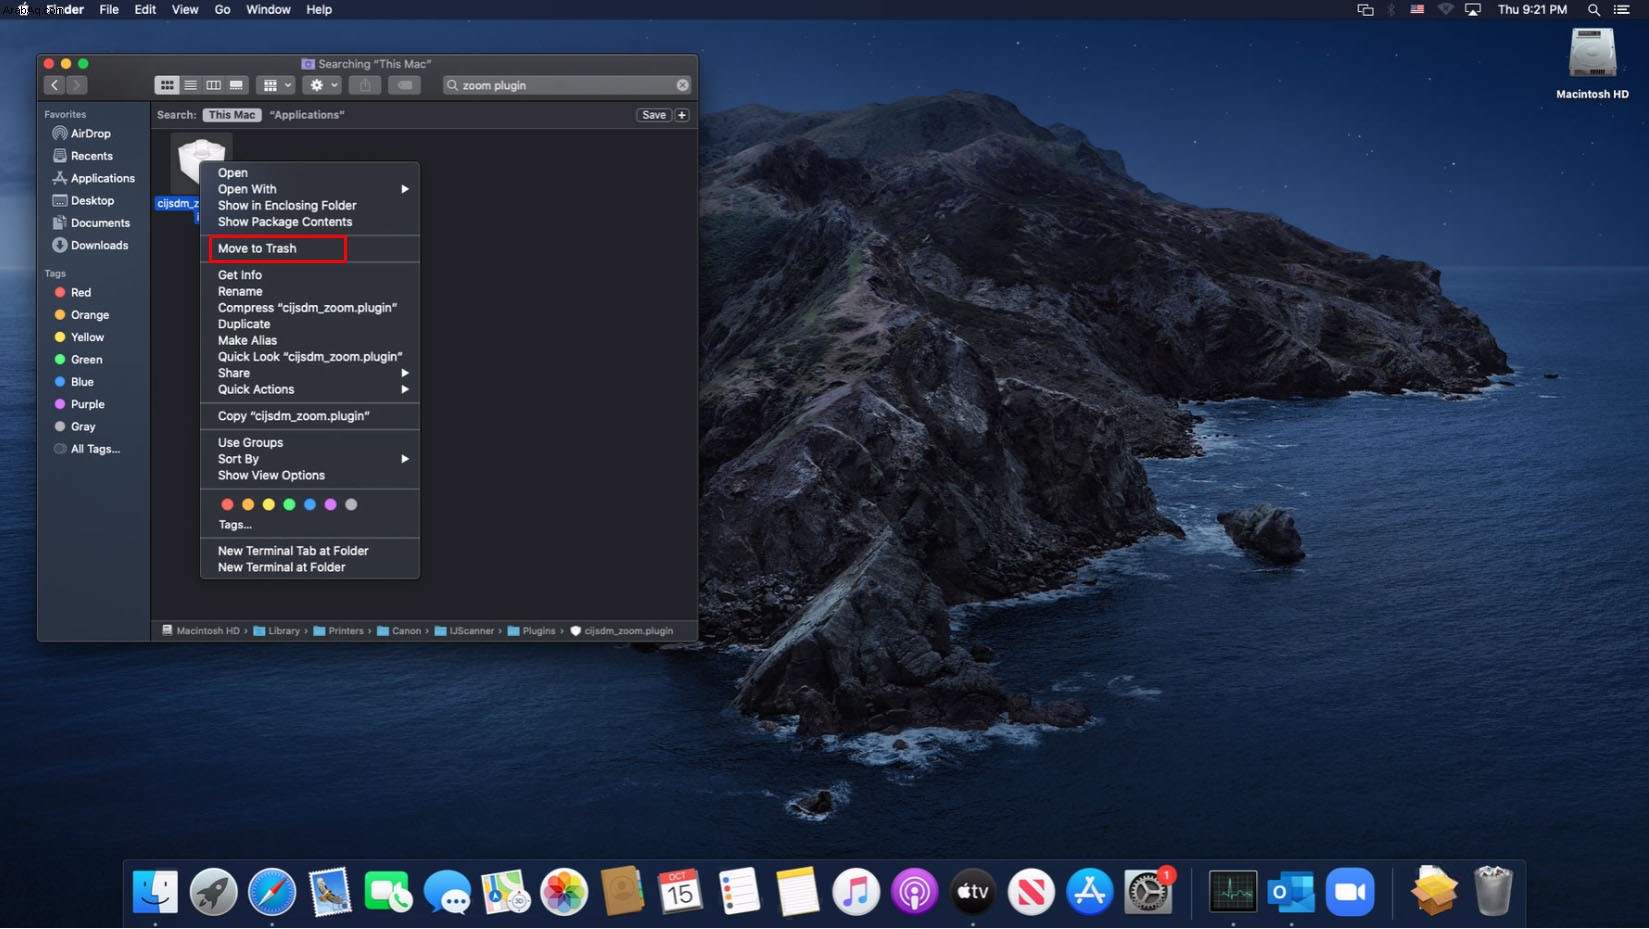The image size is (1649, 929).
Task: Go back in Finder window
Action: click(x=54, y=85)
